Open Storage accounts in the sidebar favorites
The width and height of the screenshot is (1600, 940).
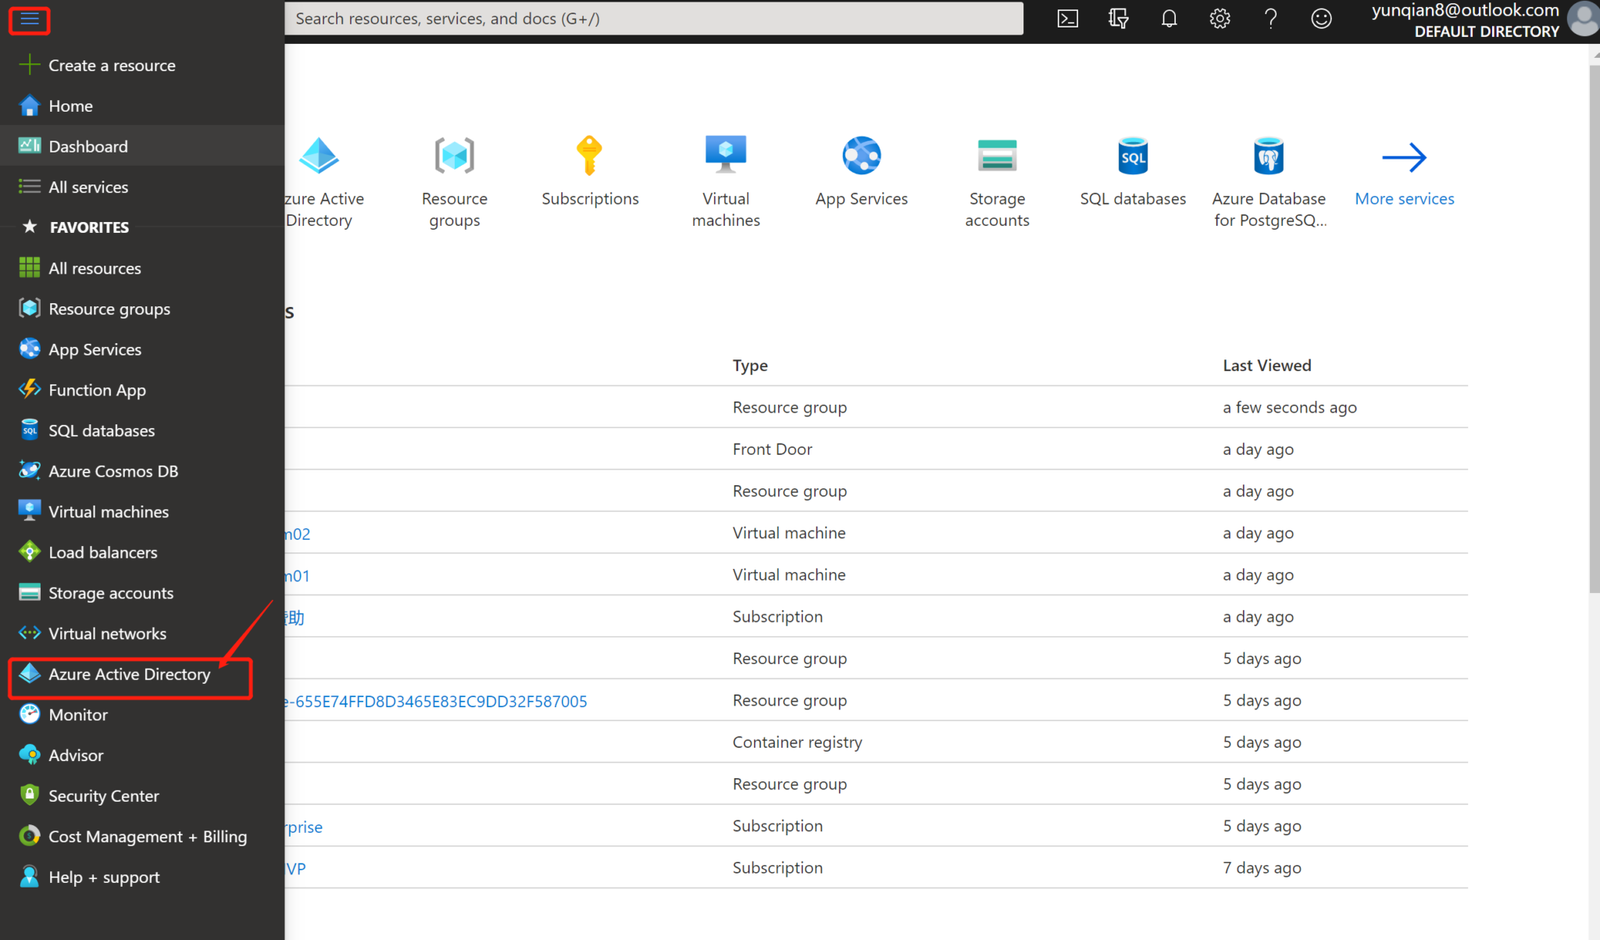[142, 593]
